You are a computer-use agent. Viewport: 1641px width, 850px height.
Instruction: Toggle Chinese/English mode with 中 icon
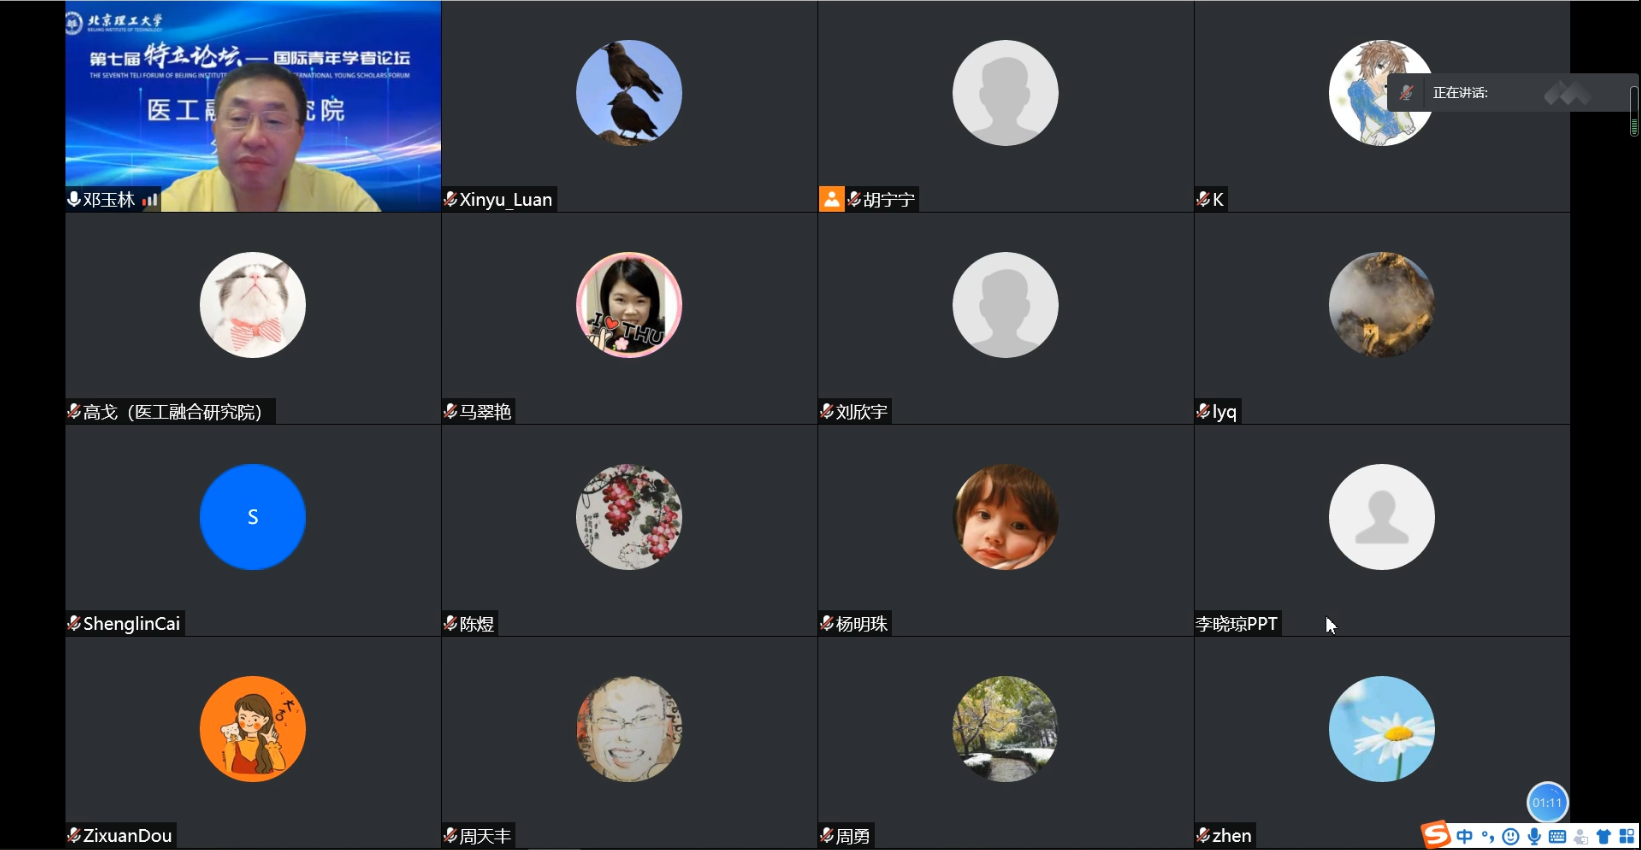click(1465, 837)
